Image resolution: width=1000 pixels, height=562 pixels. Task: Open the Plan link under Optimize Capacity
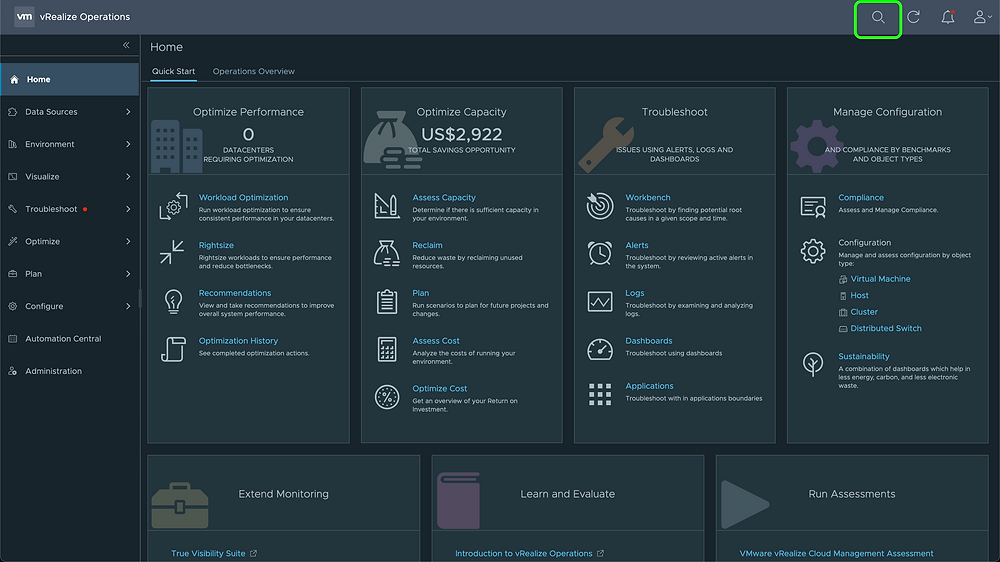(420, 293)
